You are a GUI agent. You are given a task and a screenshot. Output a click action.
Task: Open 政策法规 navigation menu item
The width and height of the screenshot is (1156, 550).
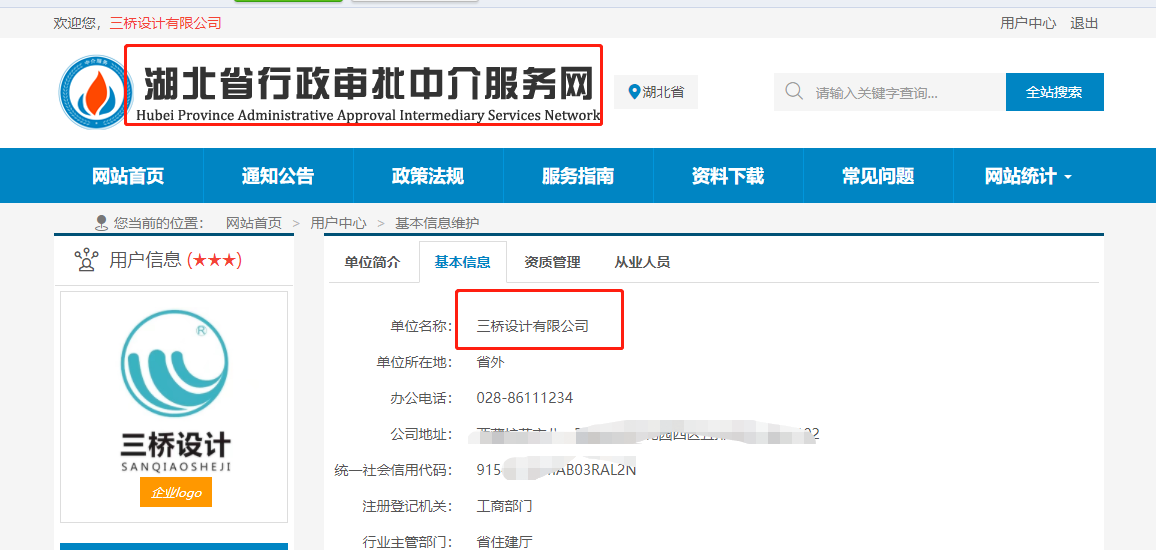428,176
